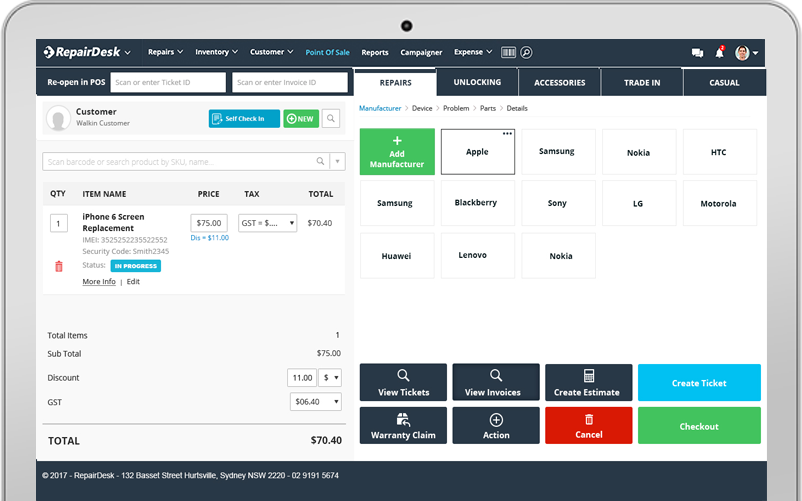Screen dimensions: 802x501
Task: Click the View Tickets button
Action: tap(403, 382)
